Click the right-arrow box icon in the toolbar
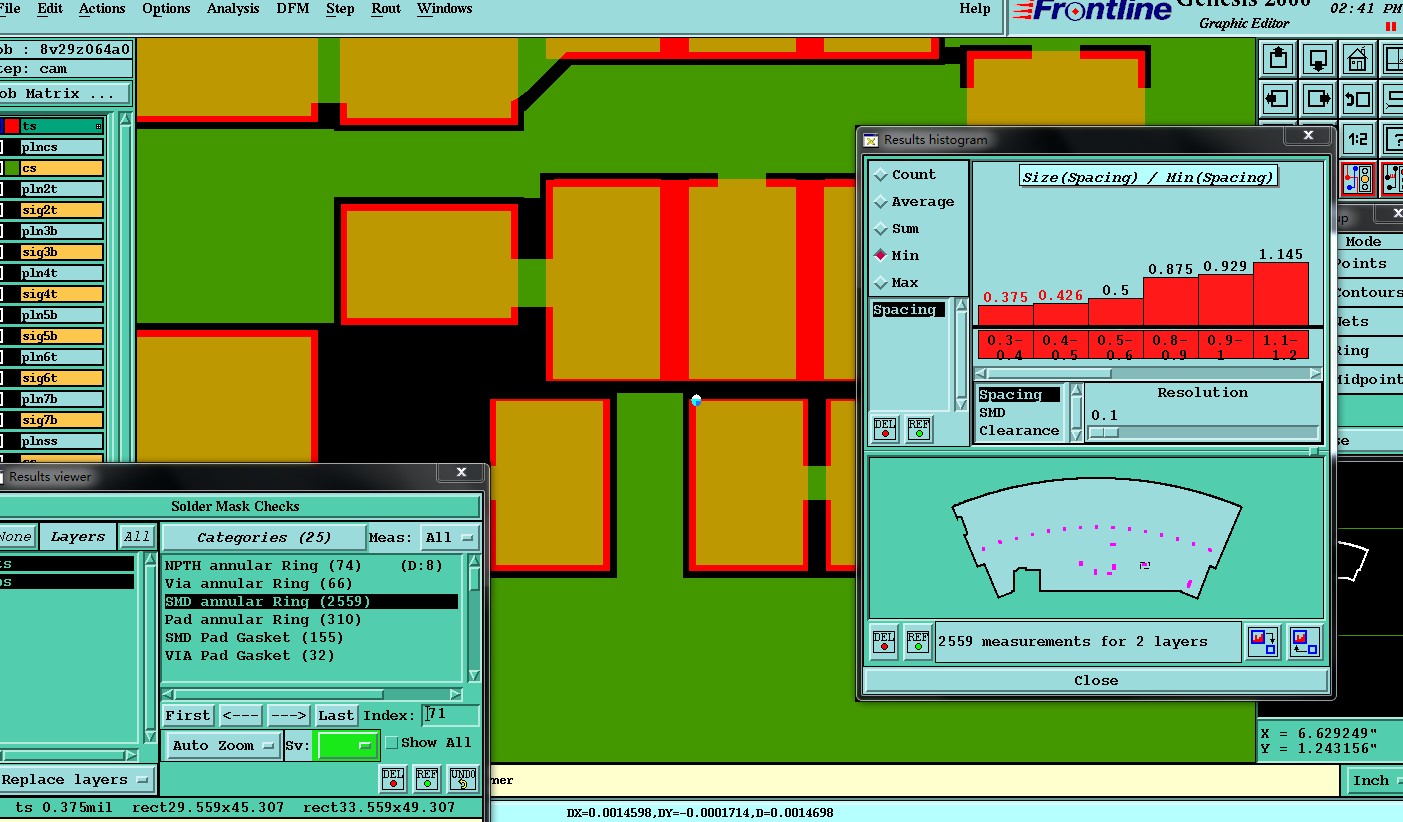 click(1319, 98)
